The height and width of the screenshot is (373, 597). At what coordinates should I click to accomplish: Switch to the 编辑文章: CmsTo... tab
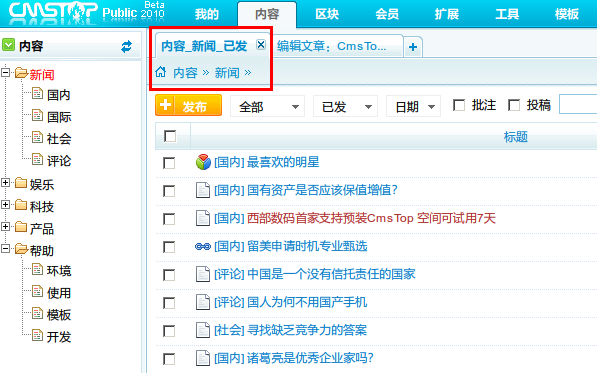tap(337, 46)
